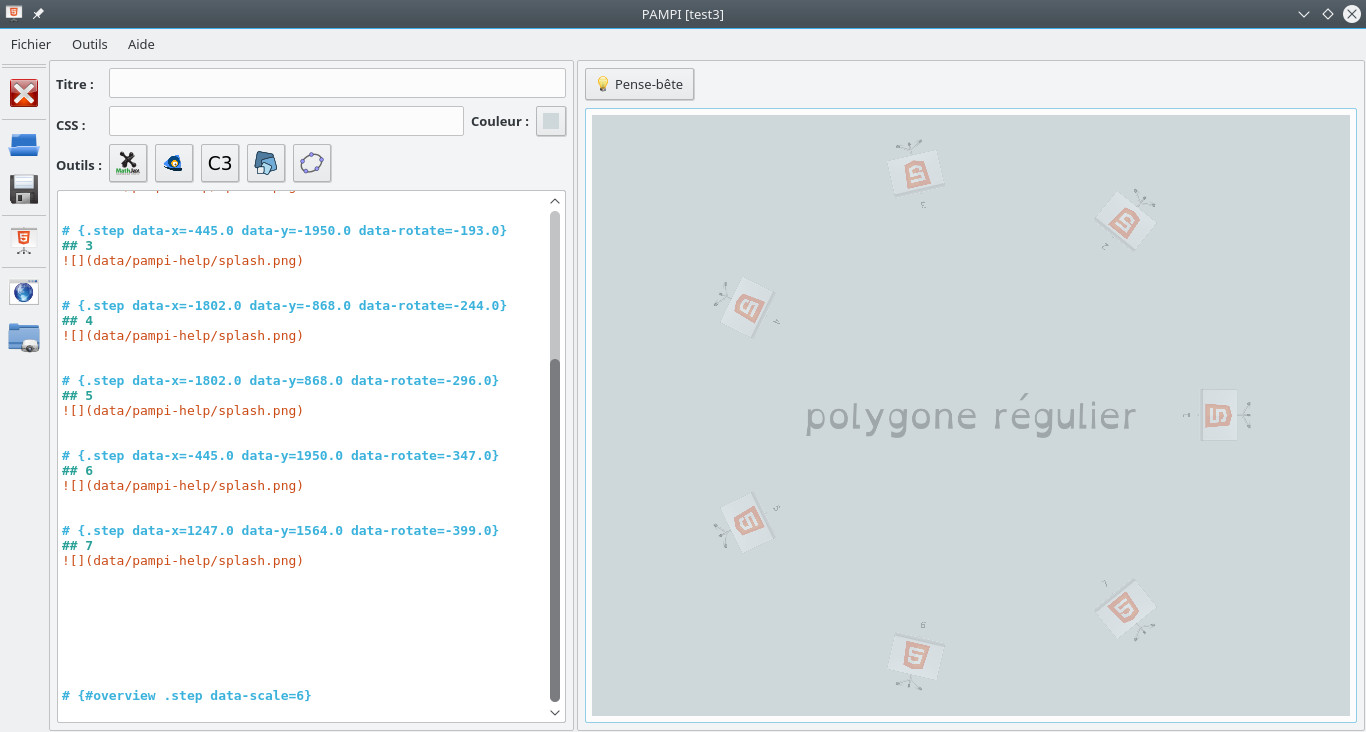Viewport: 1366px width, 732px height.
Task: Click the line with data-y=1950.0 data-rotate=-347.0
Action: coord(280,455)
